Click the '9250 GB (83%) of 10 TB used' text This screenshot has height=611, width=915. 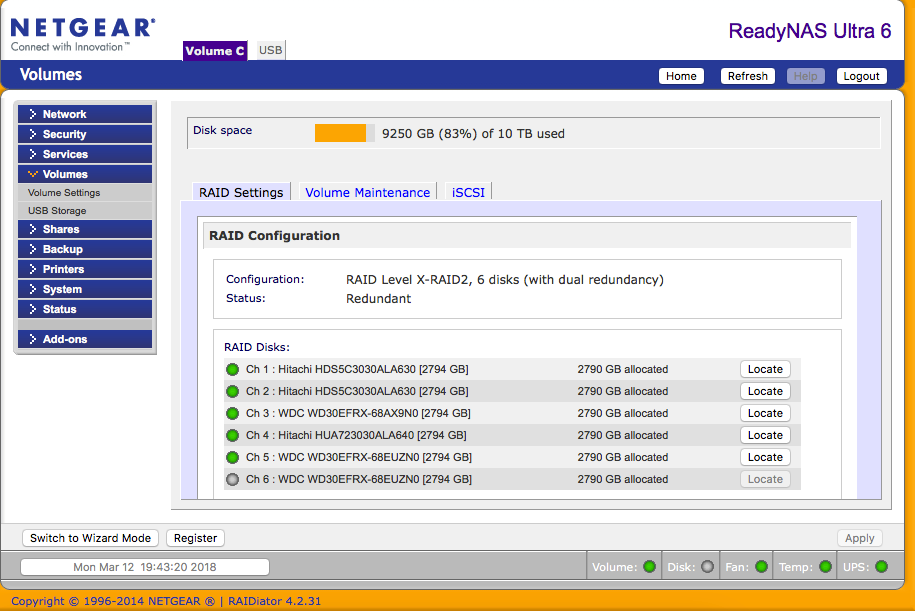tap(473, 134)
